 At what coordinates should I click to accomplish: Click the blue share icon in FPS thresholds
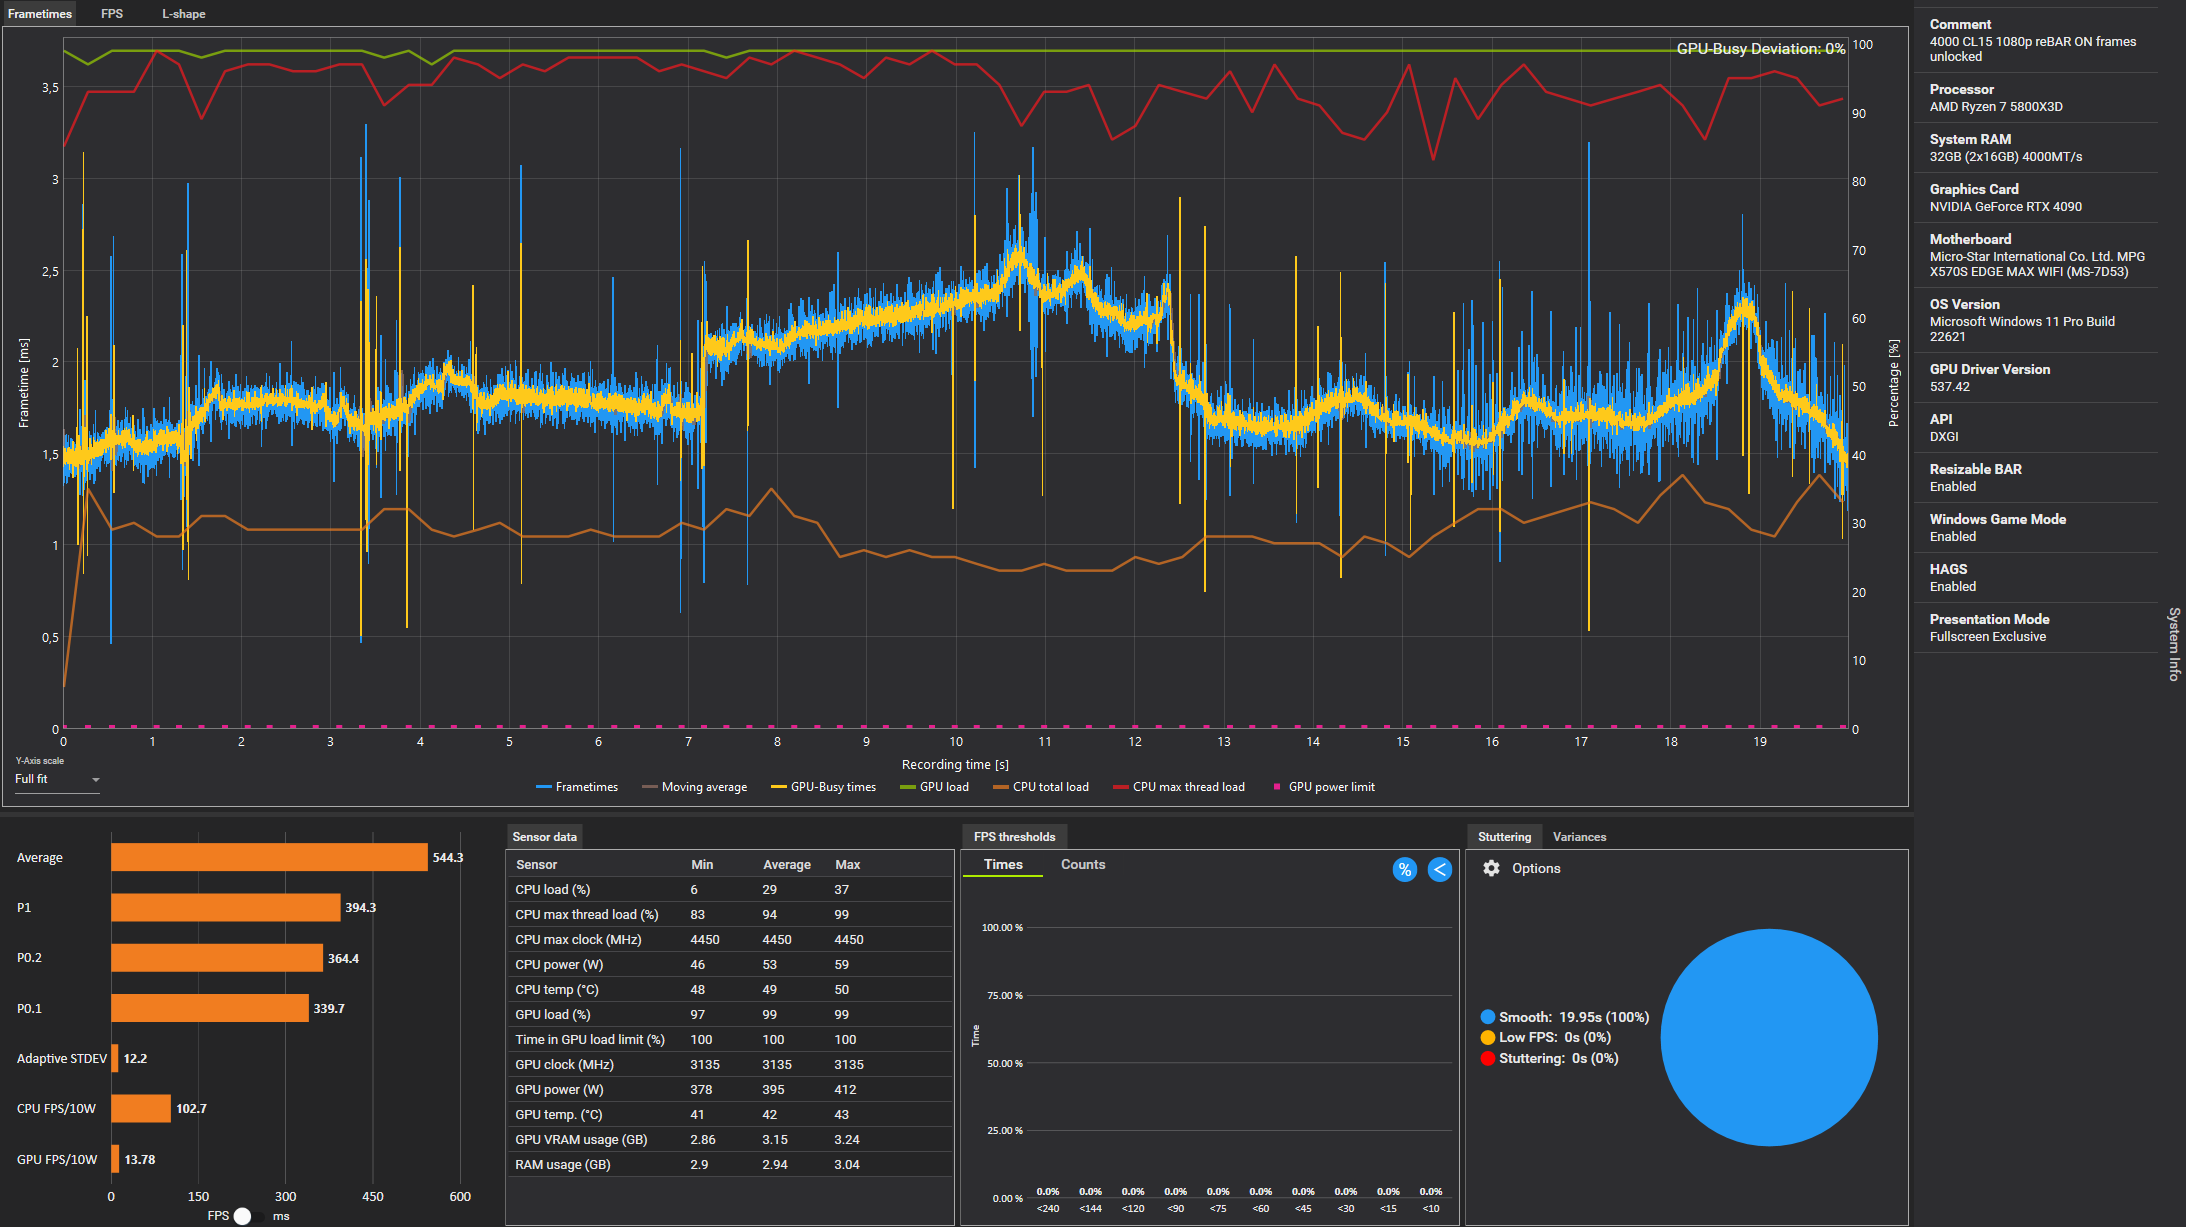pyautogui.click(x=1439, y=870)
